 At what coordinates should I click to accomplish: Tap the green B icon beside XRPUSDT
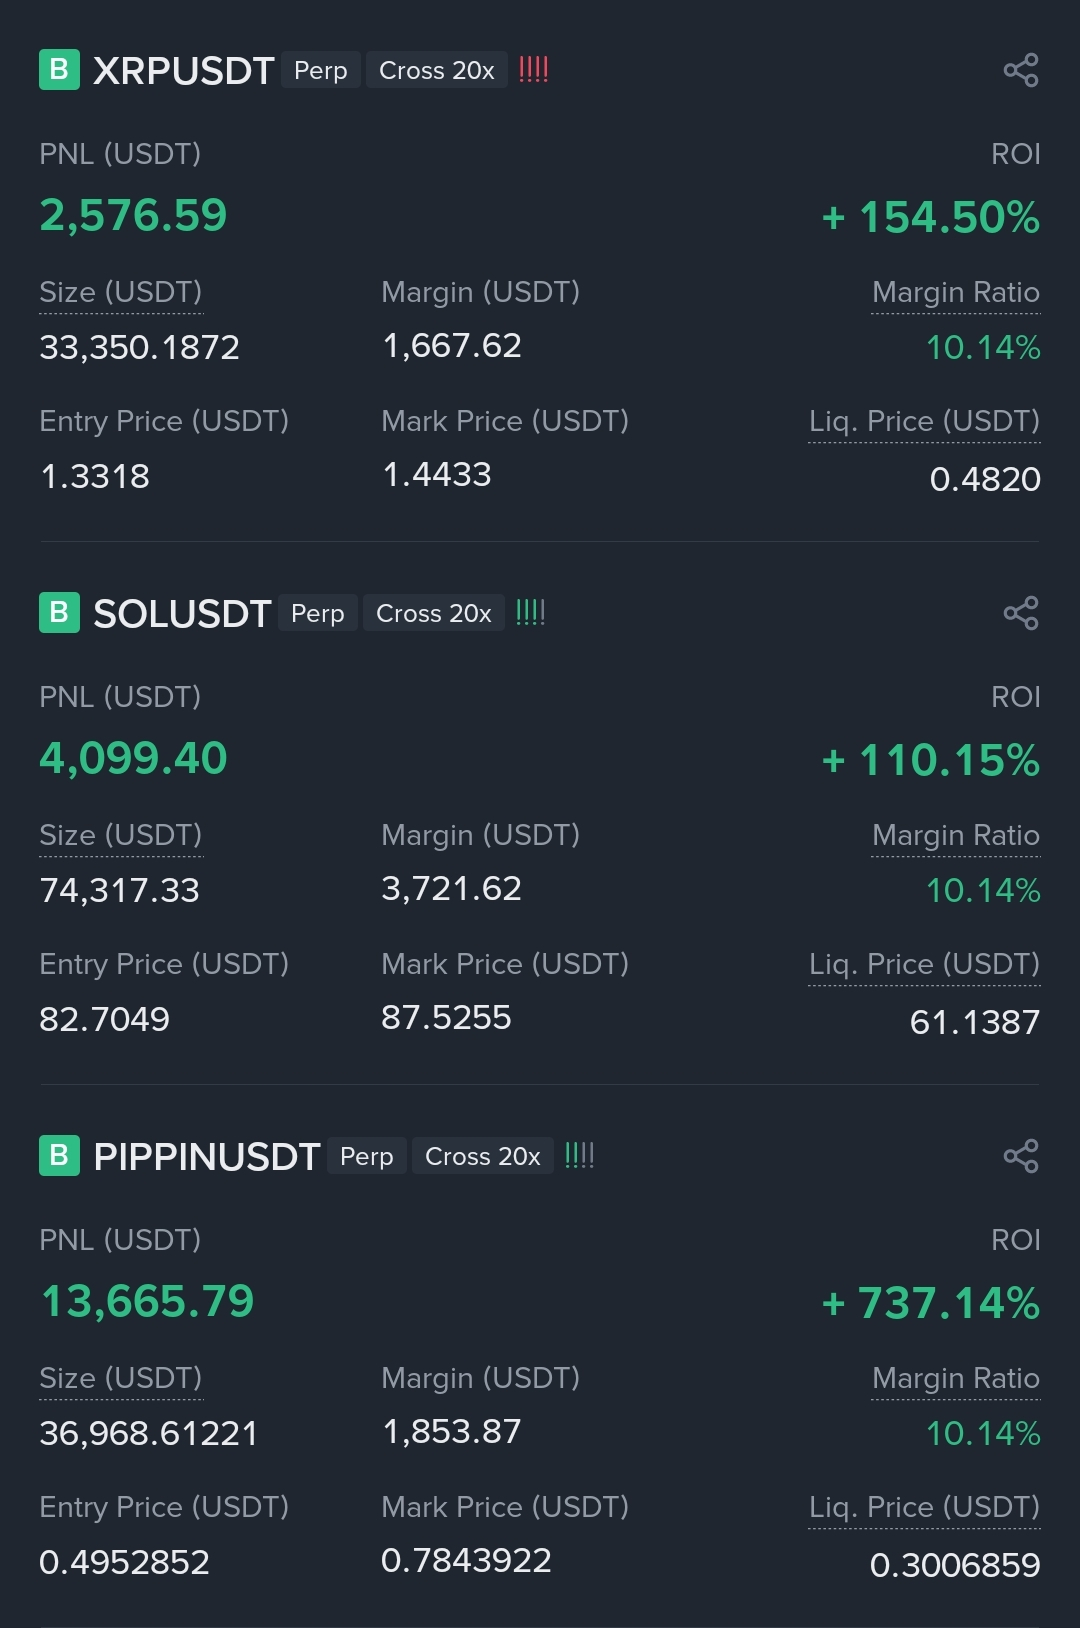click(x=59, y=70)
